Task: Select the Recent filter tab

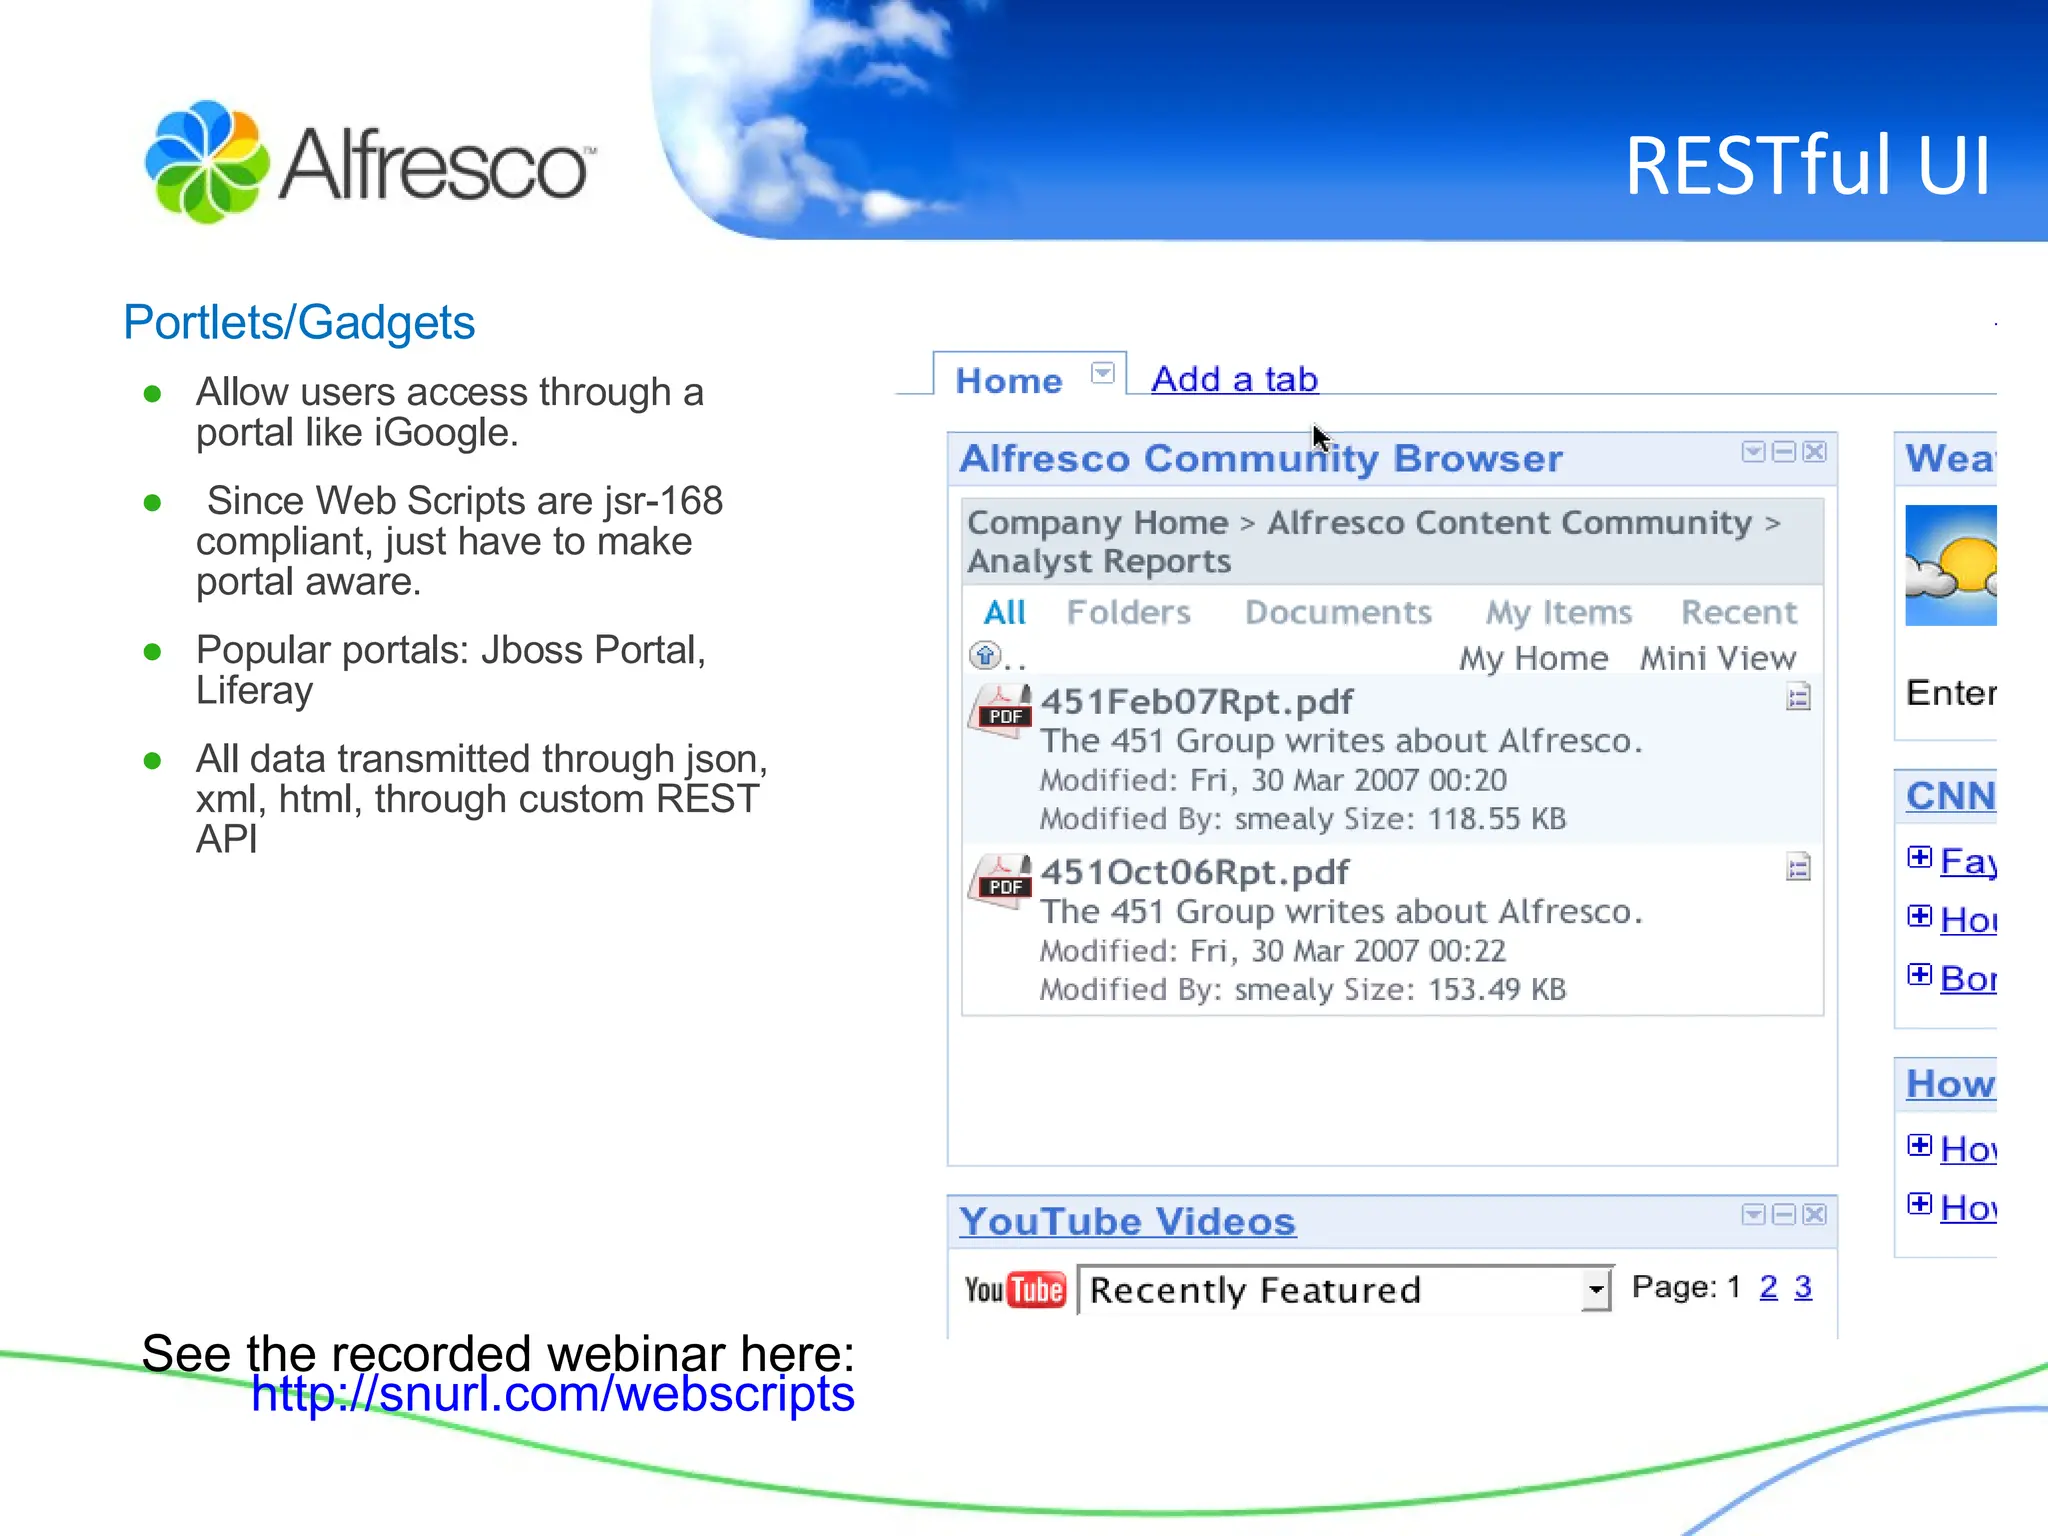Action: tap(1739, 612)
